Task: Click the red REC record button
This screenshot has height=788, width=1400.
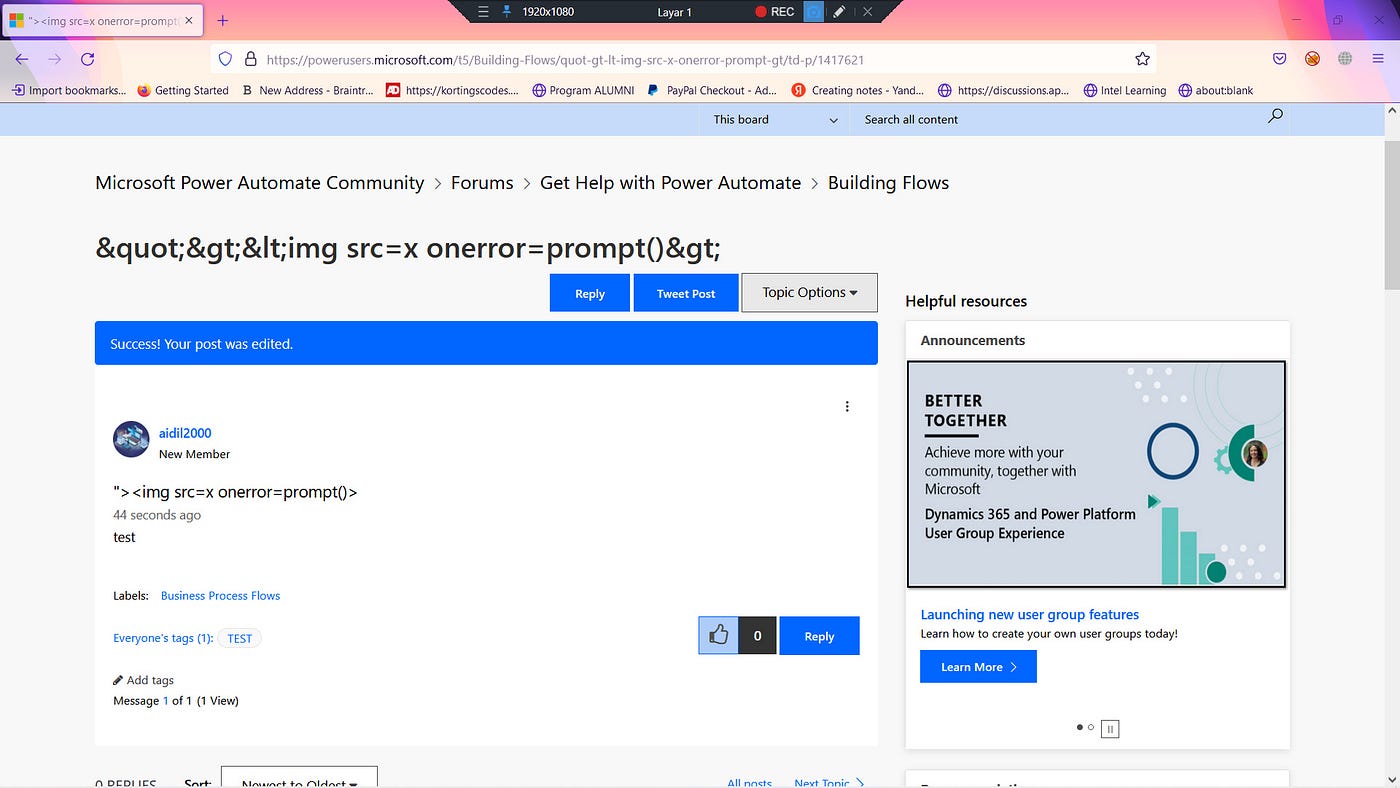Action: point(774,12)
